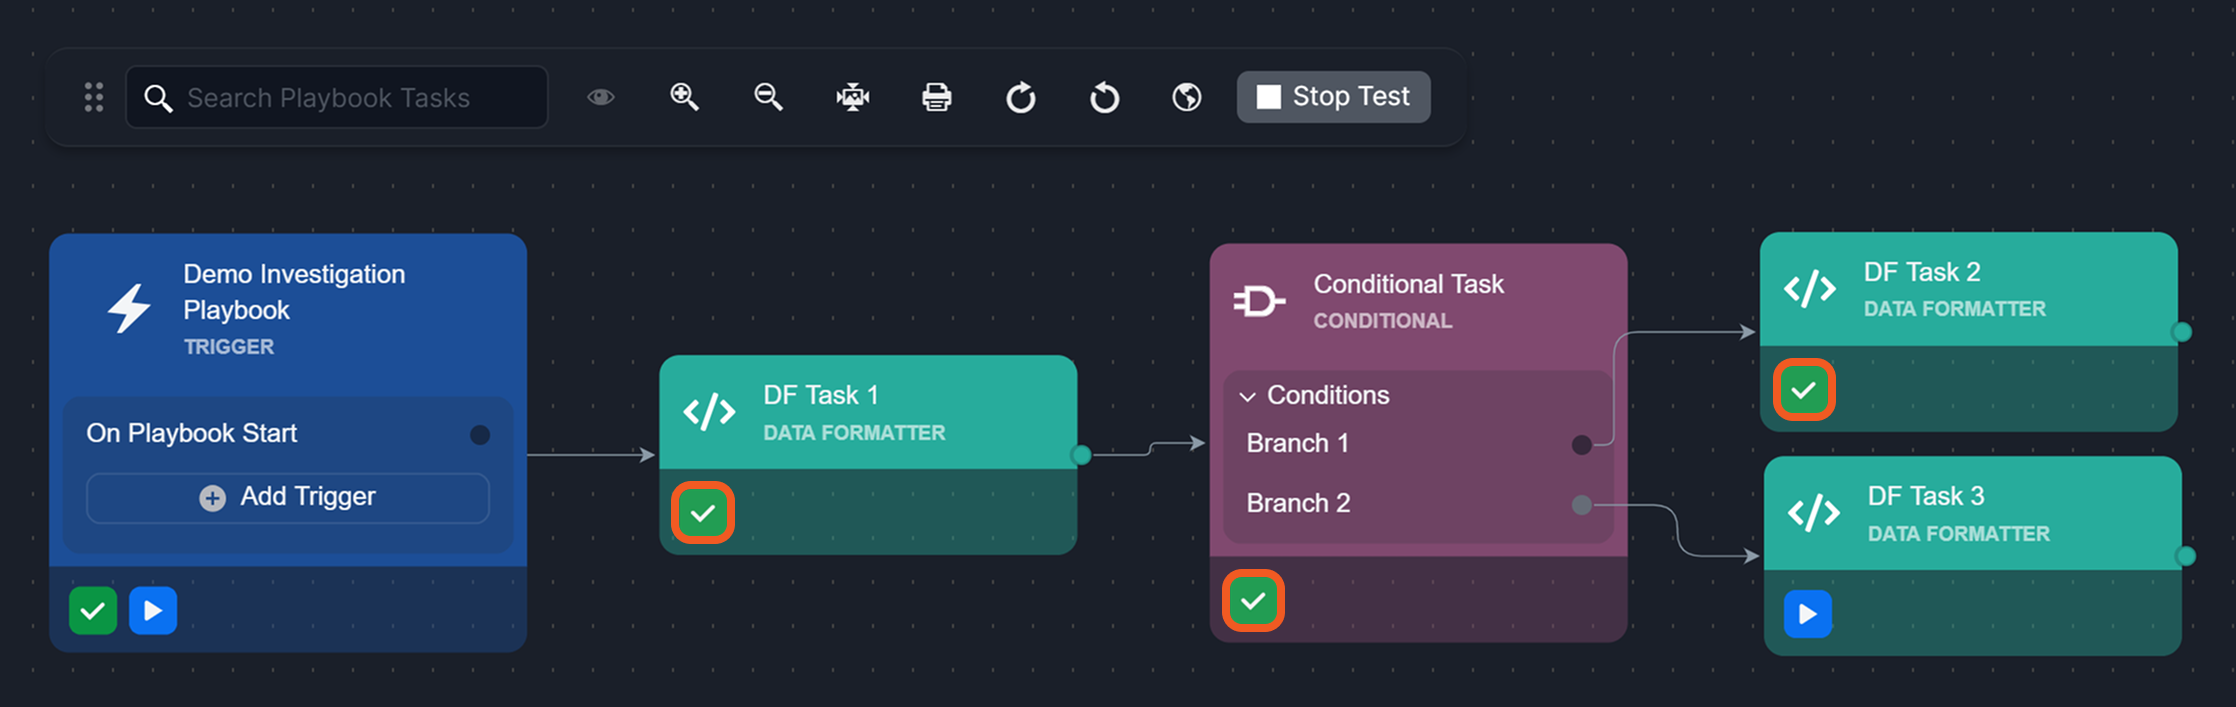The image size is (2236, 707).
Task: Click the green checkmark on Conditional Task
Action: pyautogui.click(x=1253, y=601)
